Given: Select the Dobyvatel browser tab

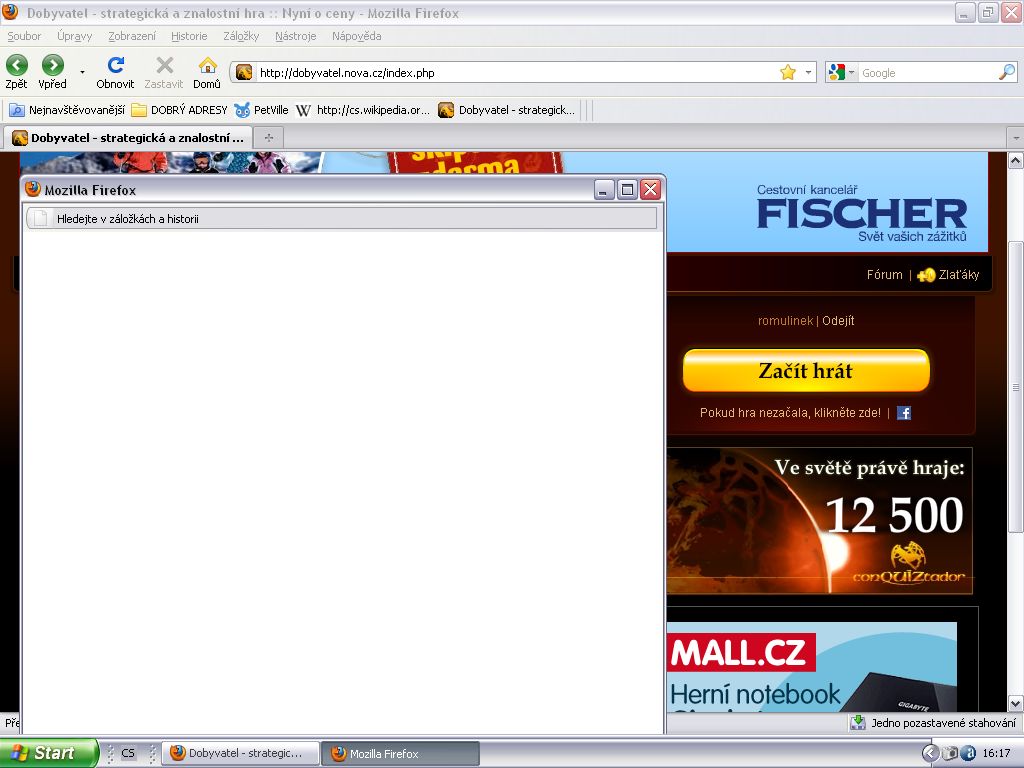Looking at the screenshot, I should coord(128,138).
